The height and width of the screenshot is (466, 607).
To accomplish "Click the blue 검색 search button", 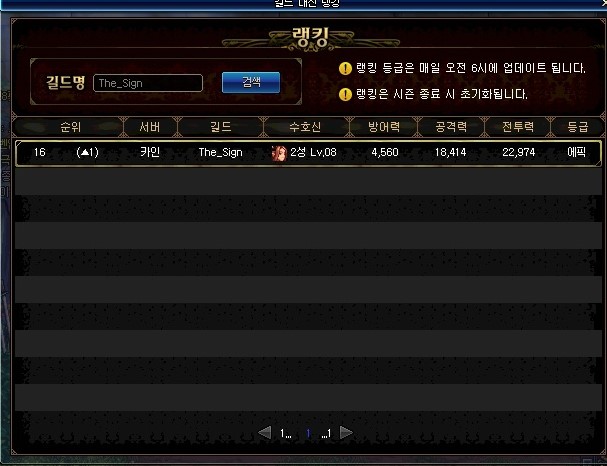I will 251,82.
